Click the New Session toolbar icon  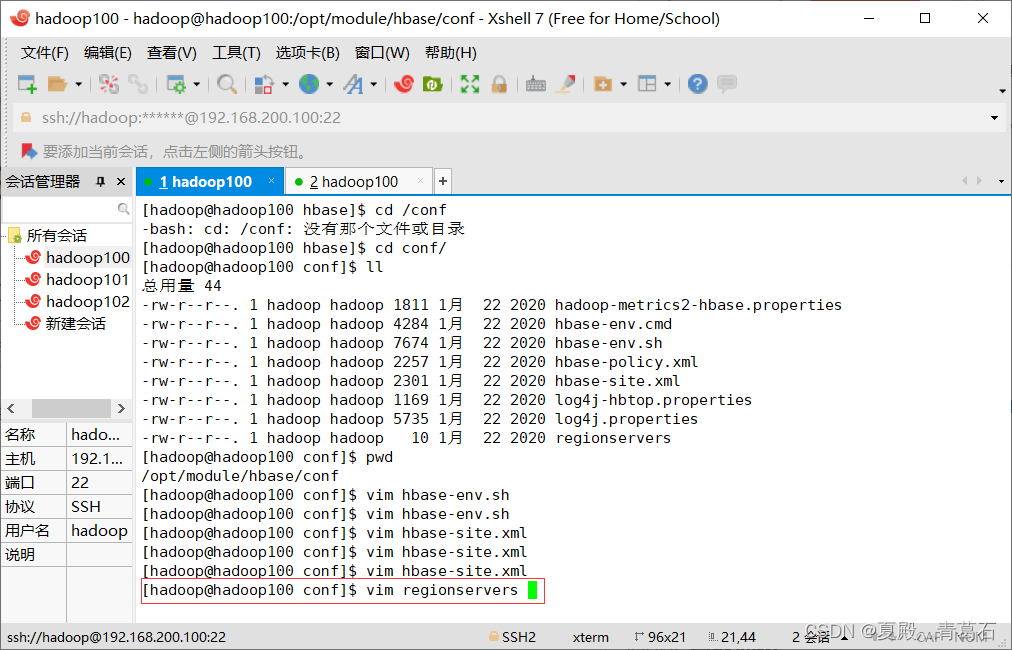pyautogui.click(x=27, y=84)
